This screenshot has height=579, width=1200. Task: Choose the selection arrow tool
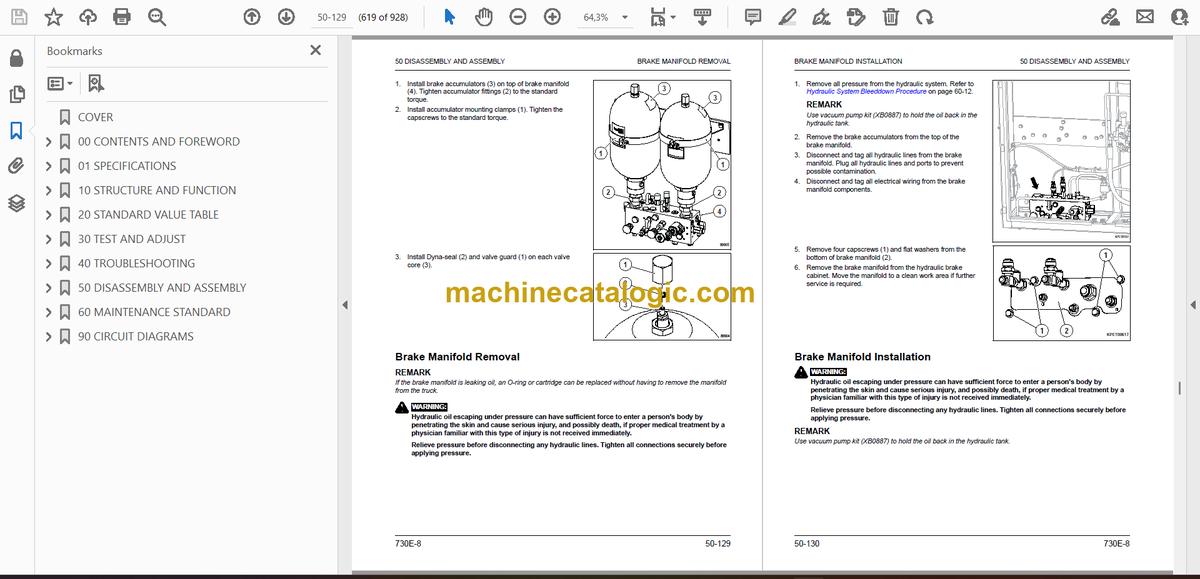pos(449,17)
